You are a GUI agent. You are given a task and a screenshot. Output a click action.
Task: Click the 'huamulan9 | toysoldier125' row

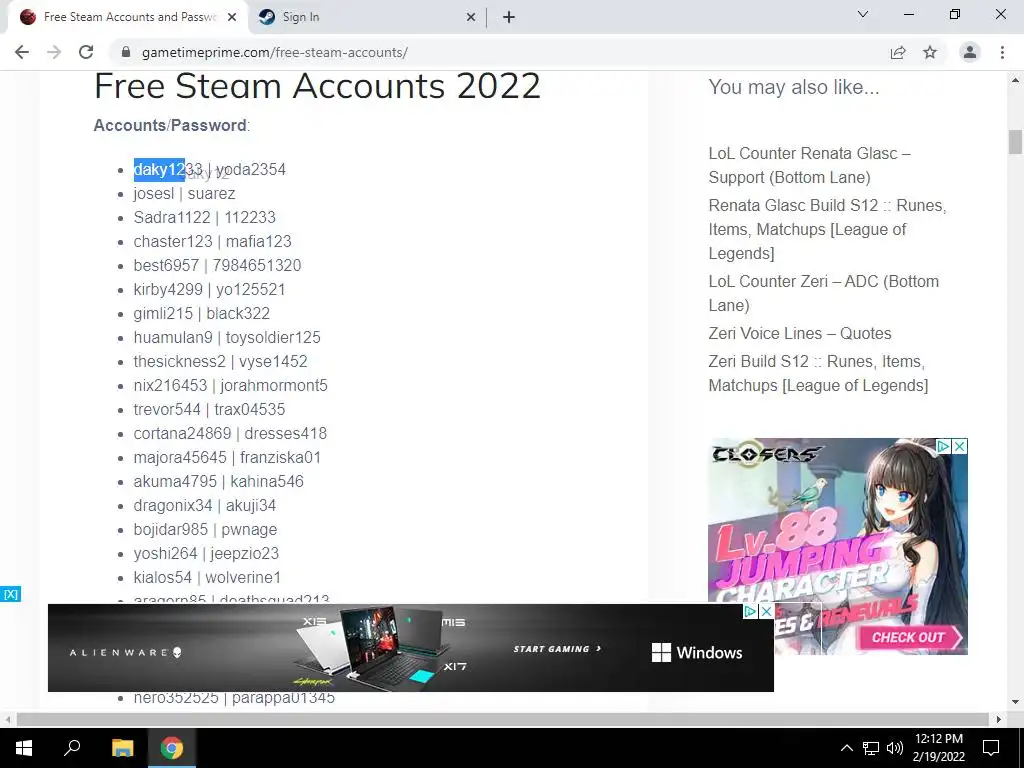tap(227, 338)
